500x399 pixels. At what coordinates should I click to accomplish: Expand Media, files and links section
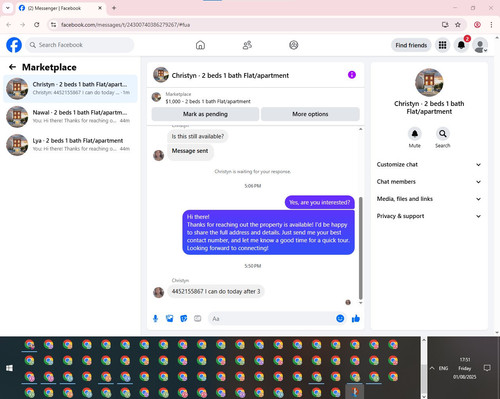point(429,199)
